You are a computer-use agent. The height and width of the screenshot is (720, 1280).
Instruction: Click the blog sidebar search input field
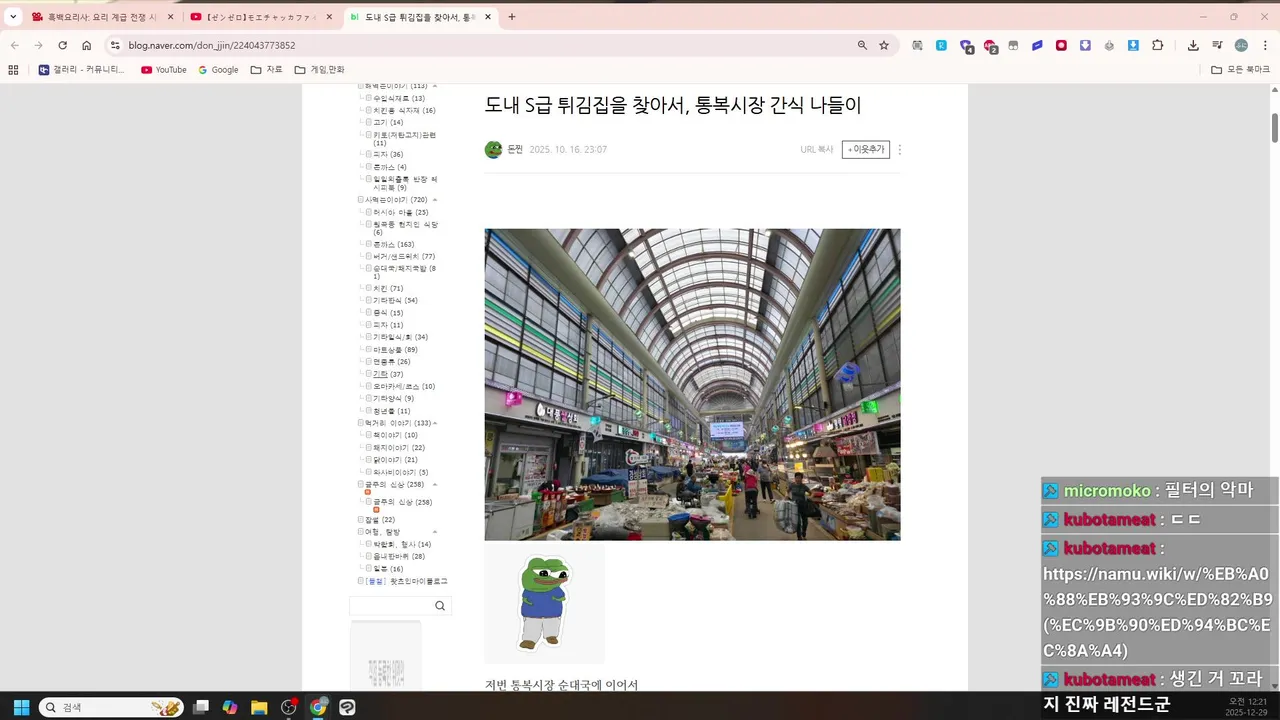coord(390,606)
